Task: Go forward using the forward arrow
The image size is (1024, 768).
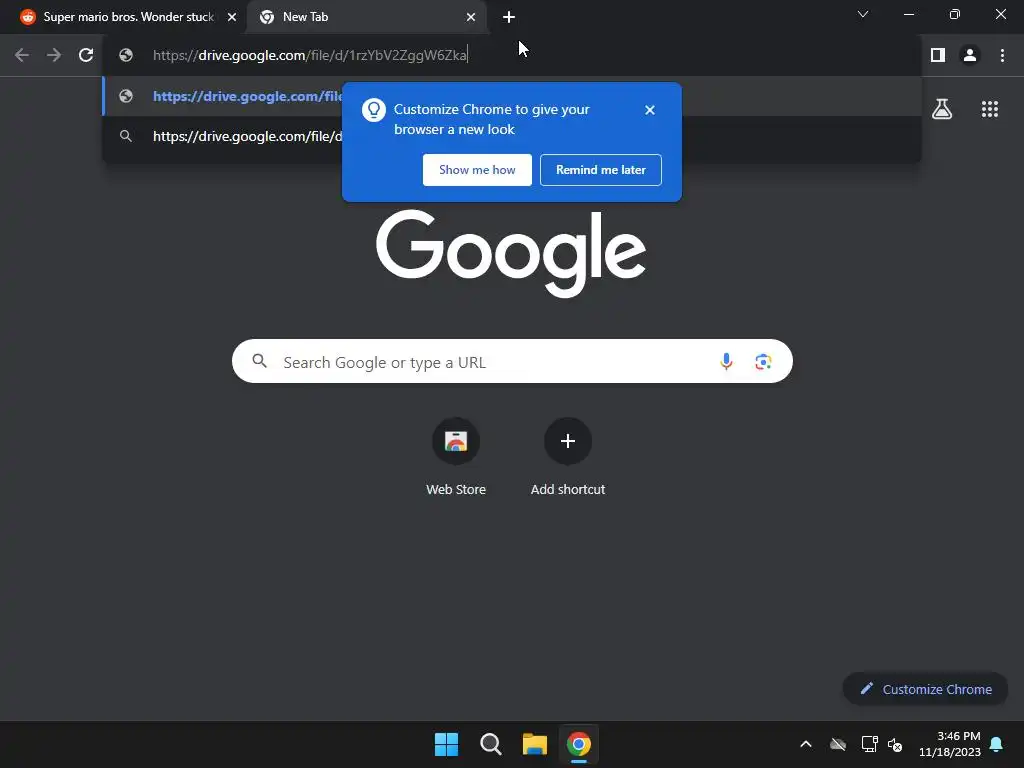Action: tap(54, 56)
